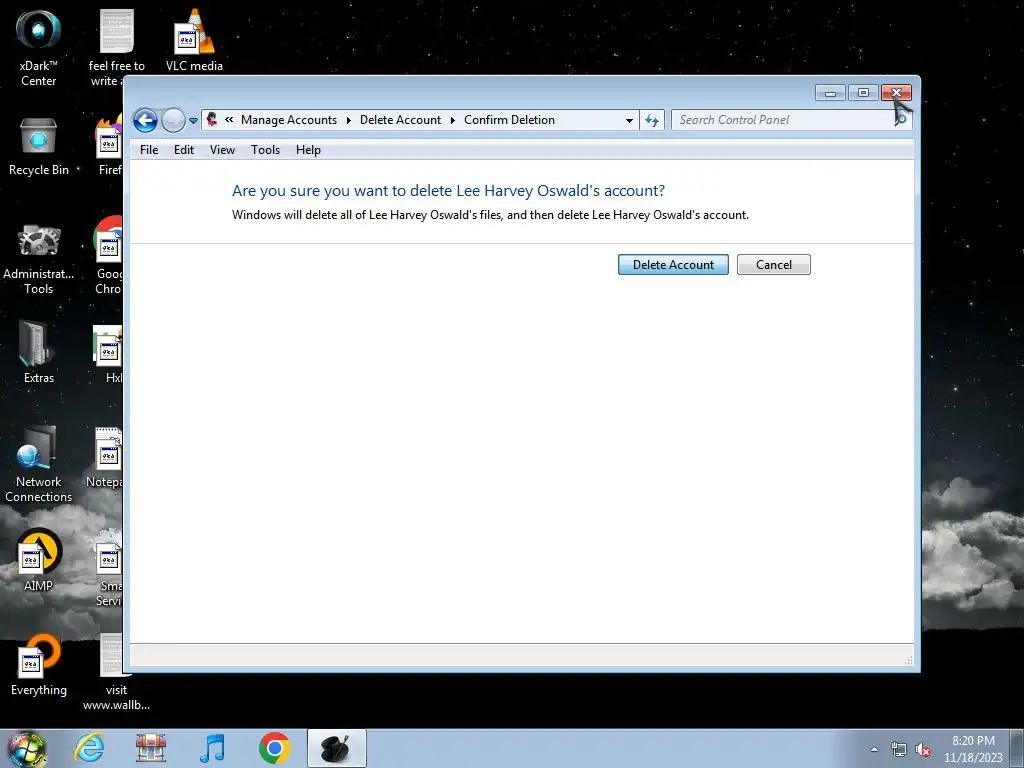Go back with the blue Back arrow
Image resolution: width=1024 pixels, height=768 pixels.
tap(145, 120)
